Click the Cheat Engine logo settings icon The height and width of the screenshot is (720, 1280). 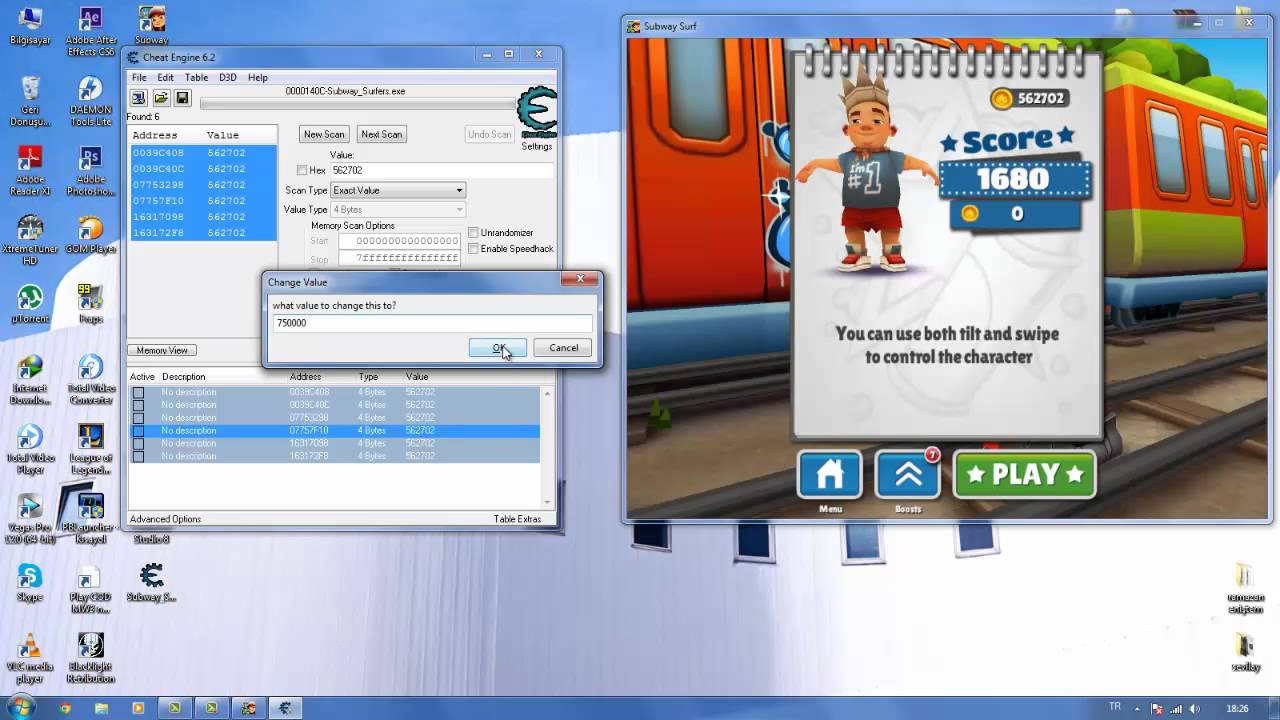pyautogui.click(x=537, y=111)
